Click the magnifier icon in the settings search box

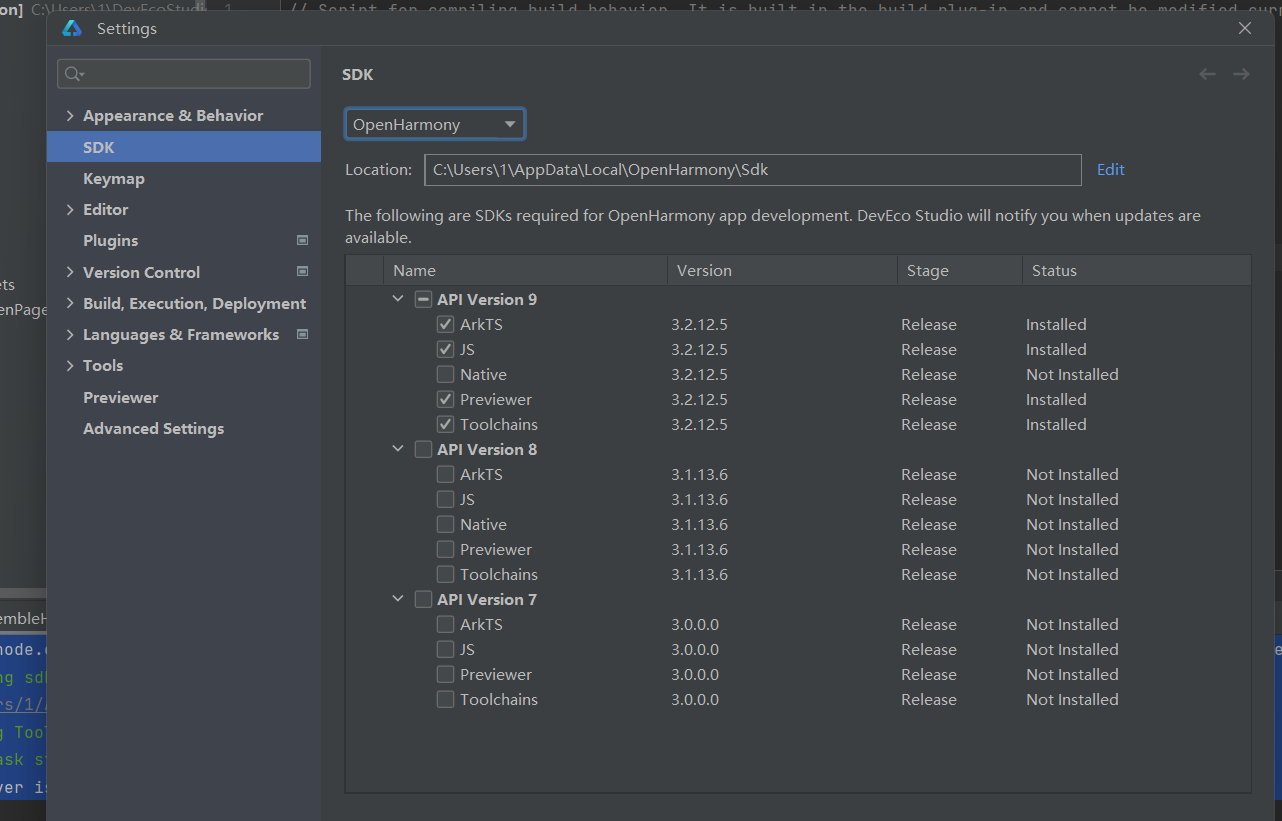(74, 74)
